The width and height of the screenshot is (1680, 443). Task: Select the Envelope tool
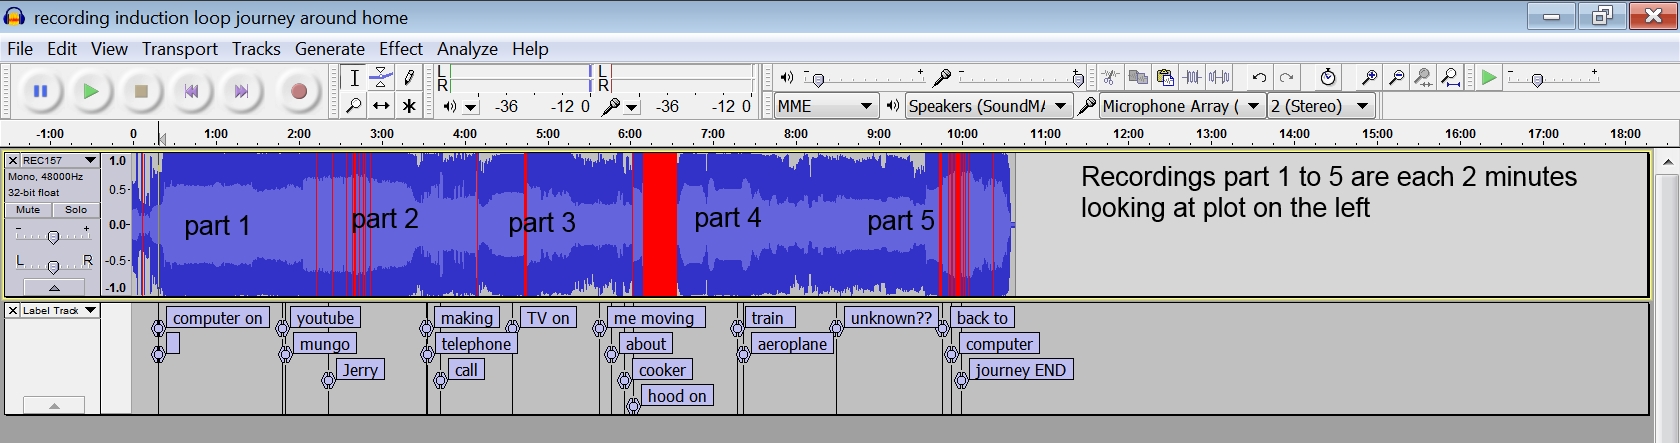(x=381, y=77)
